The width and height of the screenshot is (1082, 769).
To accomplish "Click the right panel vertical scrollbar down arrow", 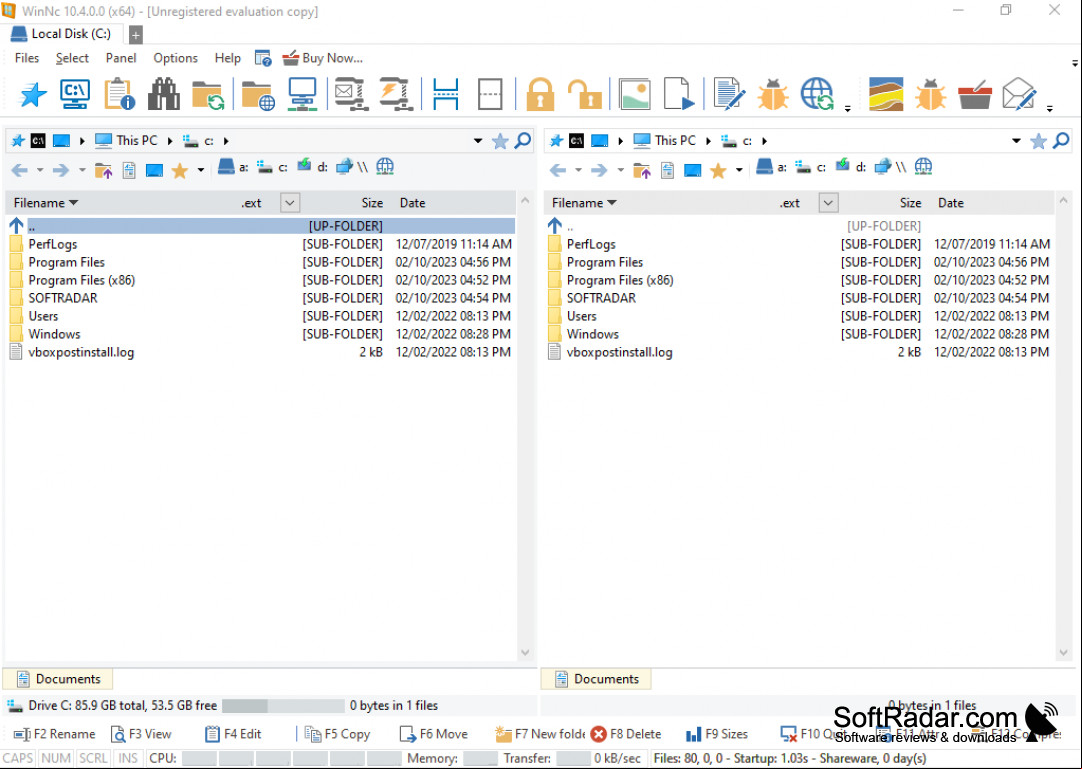I will pyautogui.click(x=1063, y=653).
